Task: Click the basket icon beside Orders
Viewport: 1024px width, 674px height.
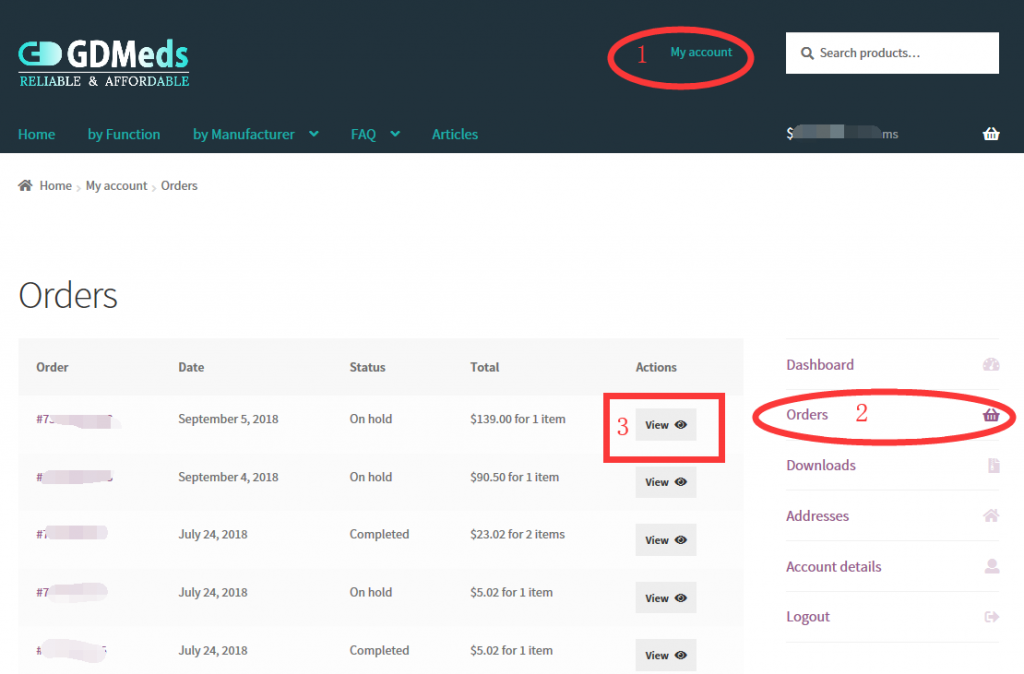Action: pos(990,414)
